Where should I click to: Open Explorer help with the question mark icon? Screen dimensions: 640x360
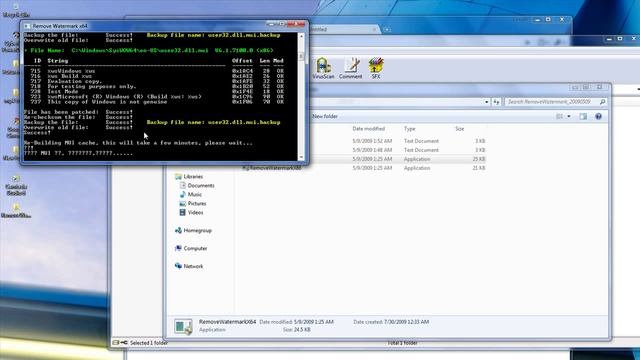point(598,116)
